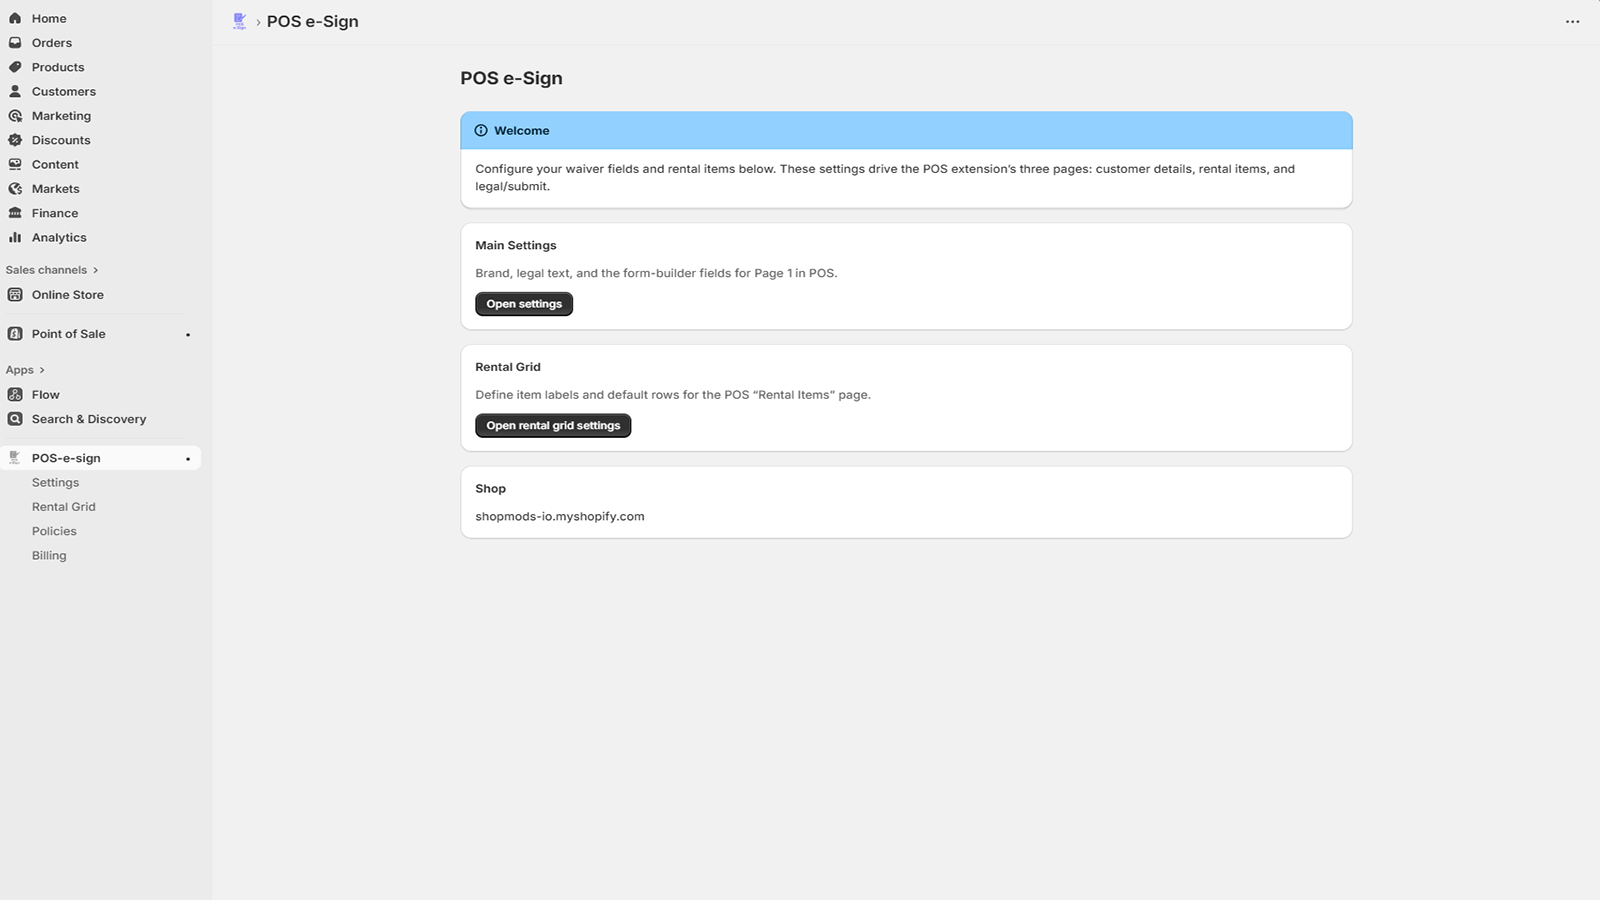Click the Online Store storefront icon
Image resolution: width=1600 pixels, height=900 pixels.
[15, 295]
